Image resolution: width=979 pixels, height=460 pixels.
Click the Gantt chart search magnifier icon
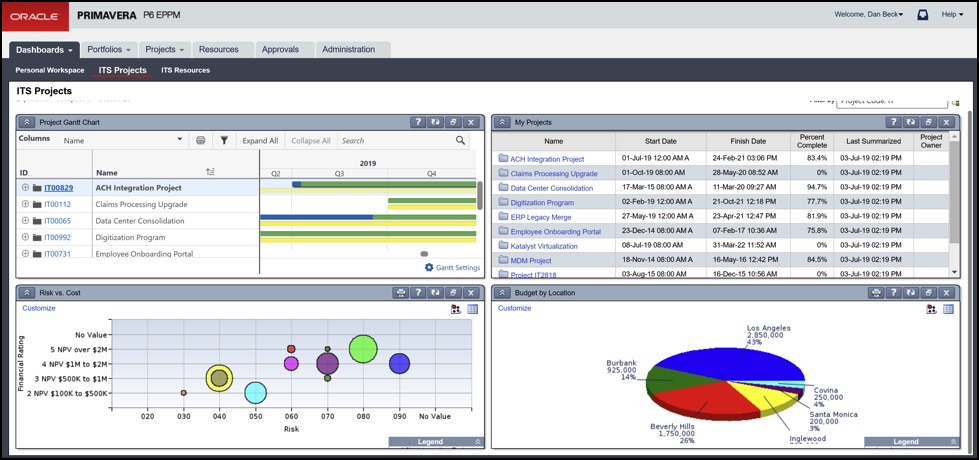[x=461, y=141]
